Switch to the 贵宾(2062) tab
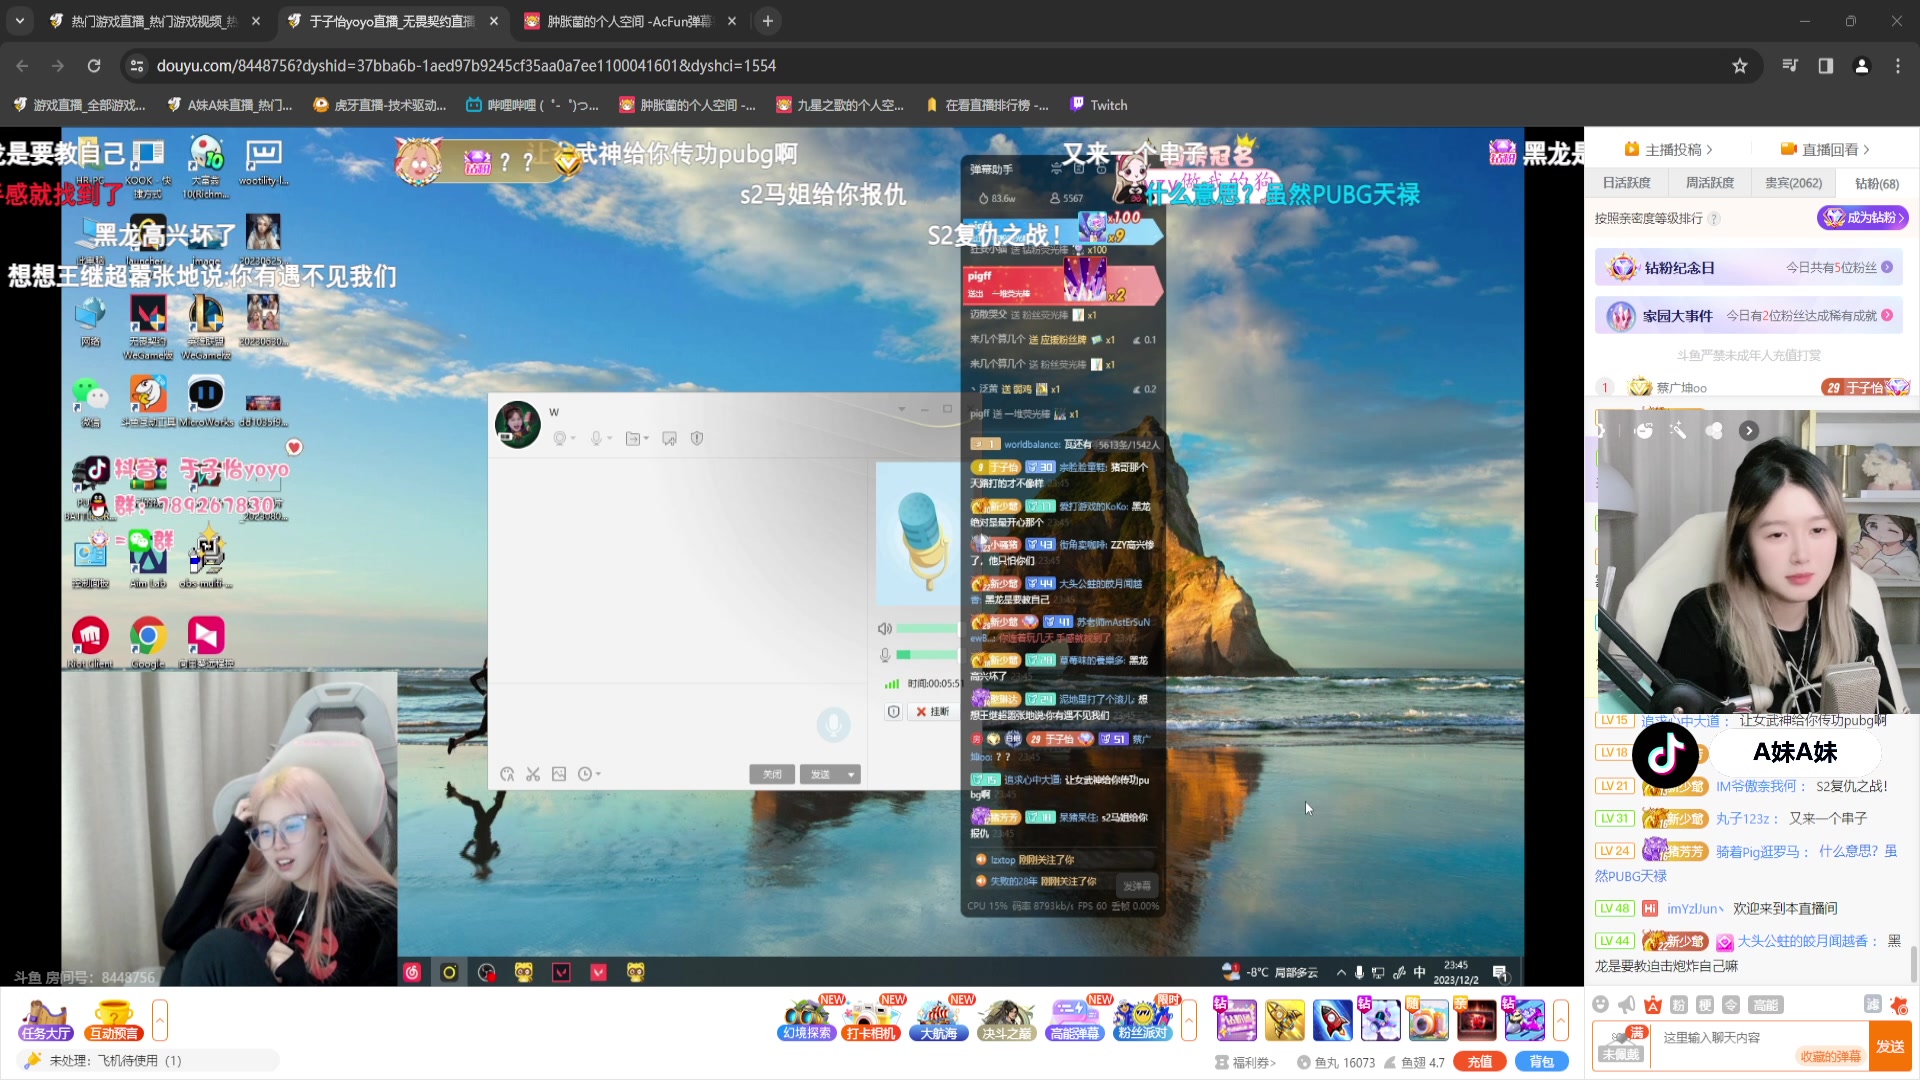The height and width of the screenshot is (1080, 1920). pyautogui.click(x=1793, y=183)
